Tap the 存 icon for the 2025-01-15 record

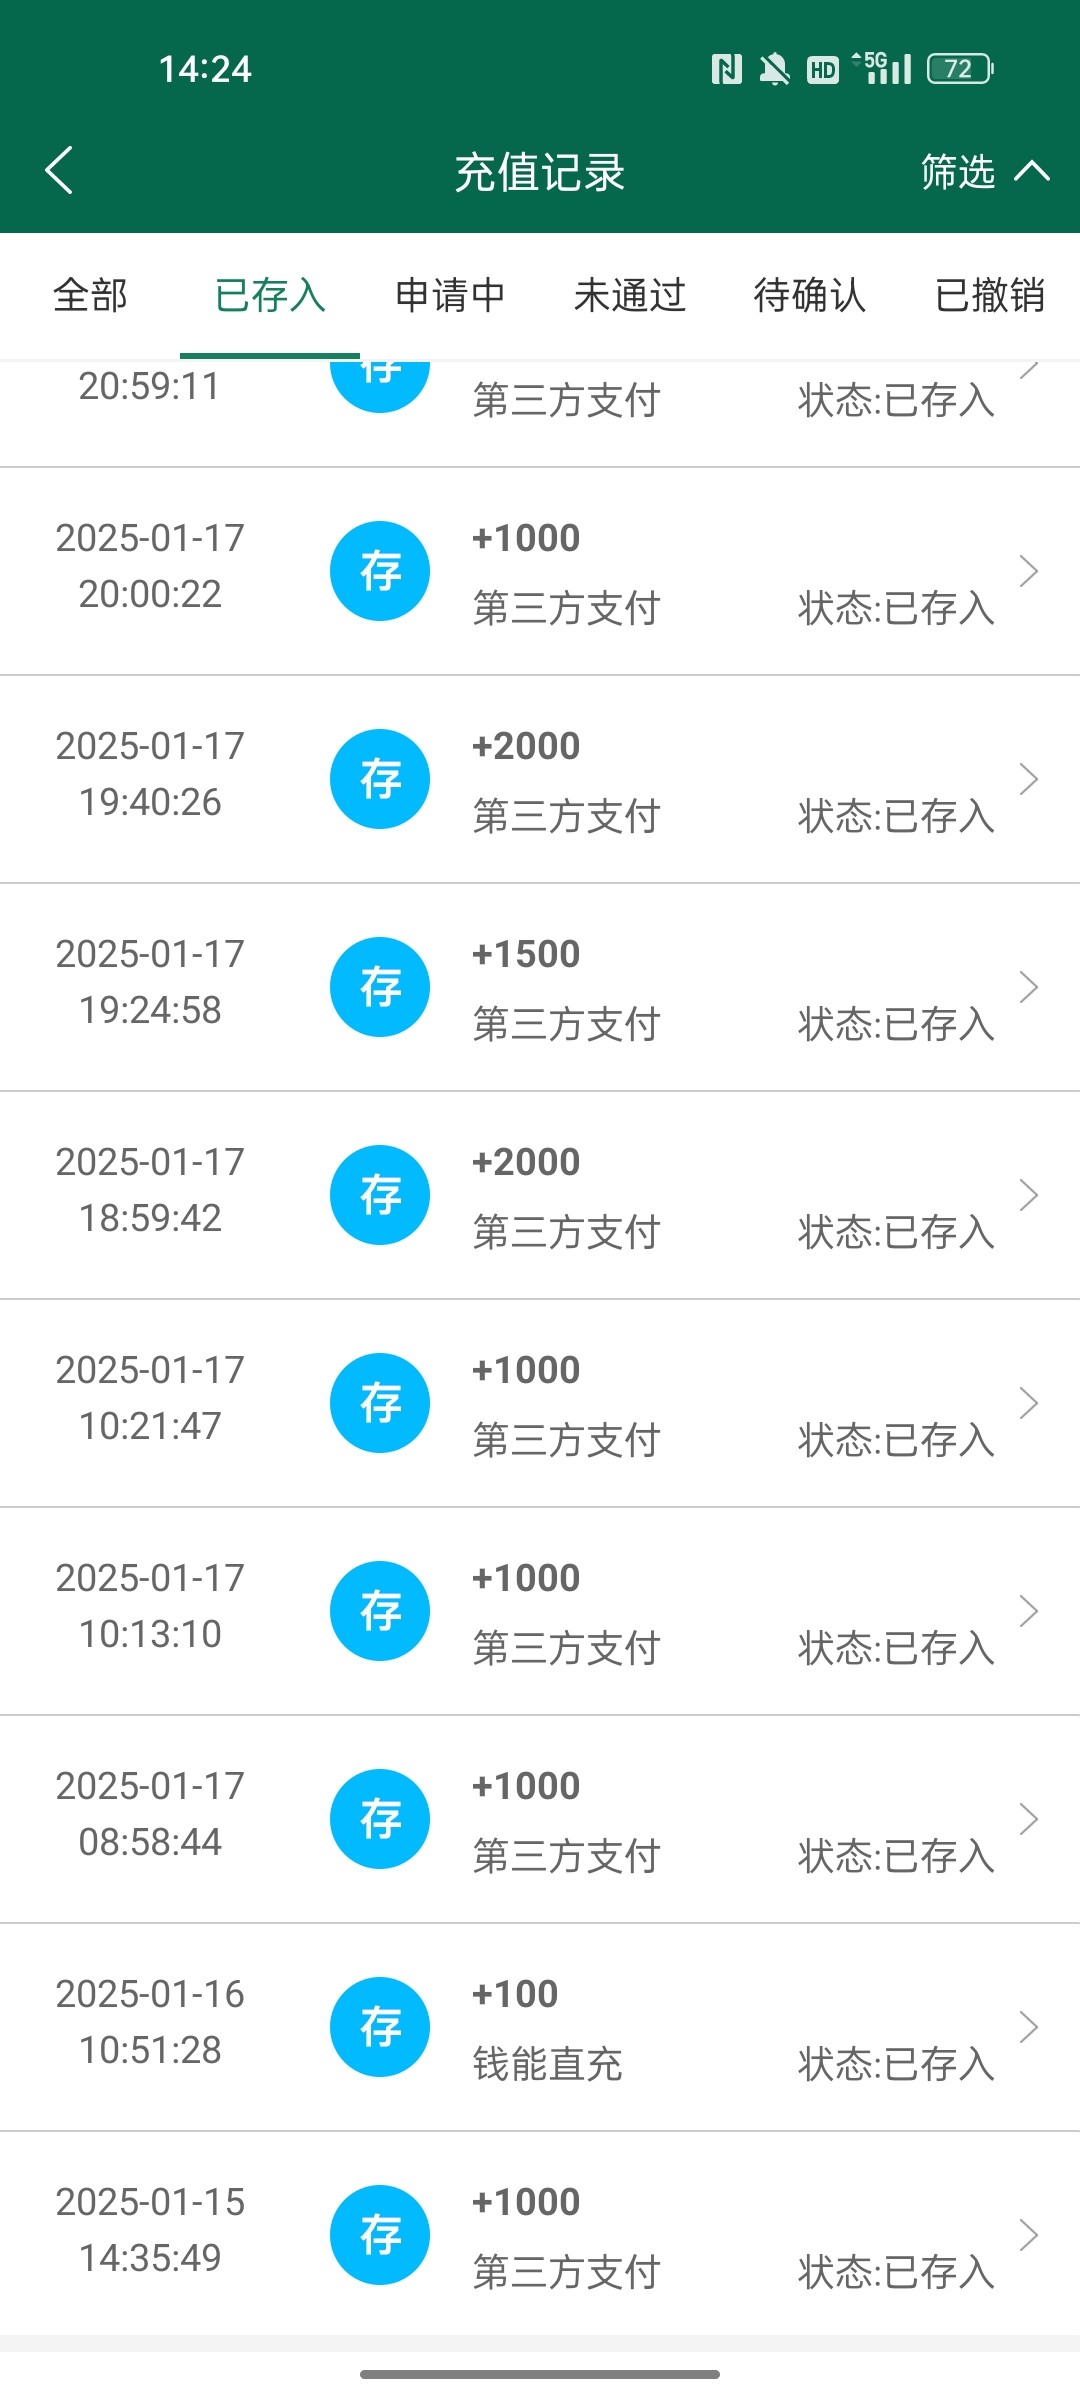point(380,2235)
